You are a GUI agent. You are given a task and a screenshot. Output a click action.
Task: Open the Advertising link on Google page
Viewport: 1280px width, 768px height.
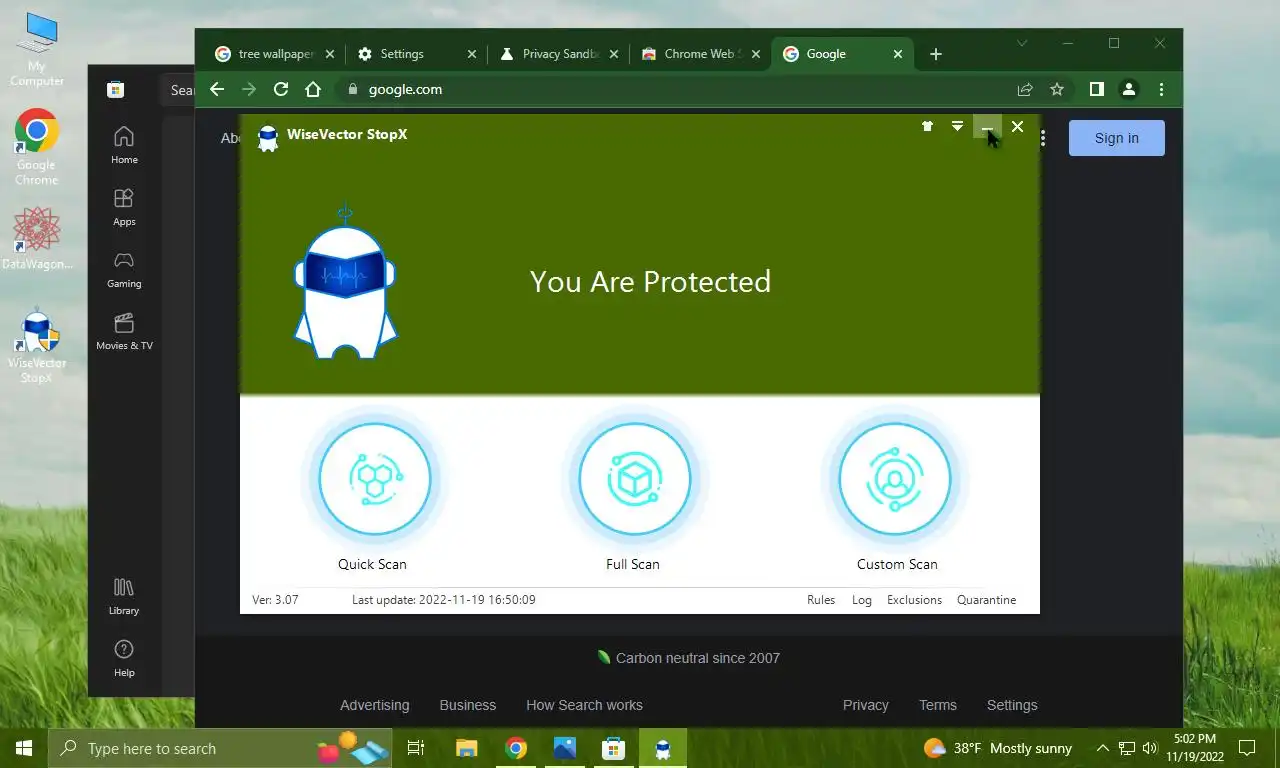click(374, 705)
